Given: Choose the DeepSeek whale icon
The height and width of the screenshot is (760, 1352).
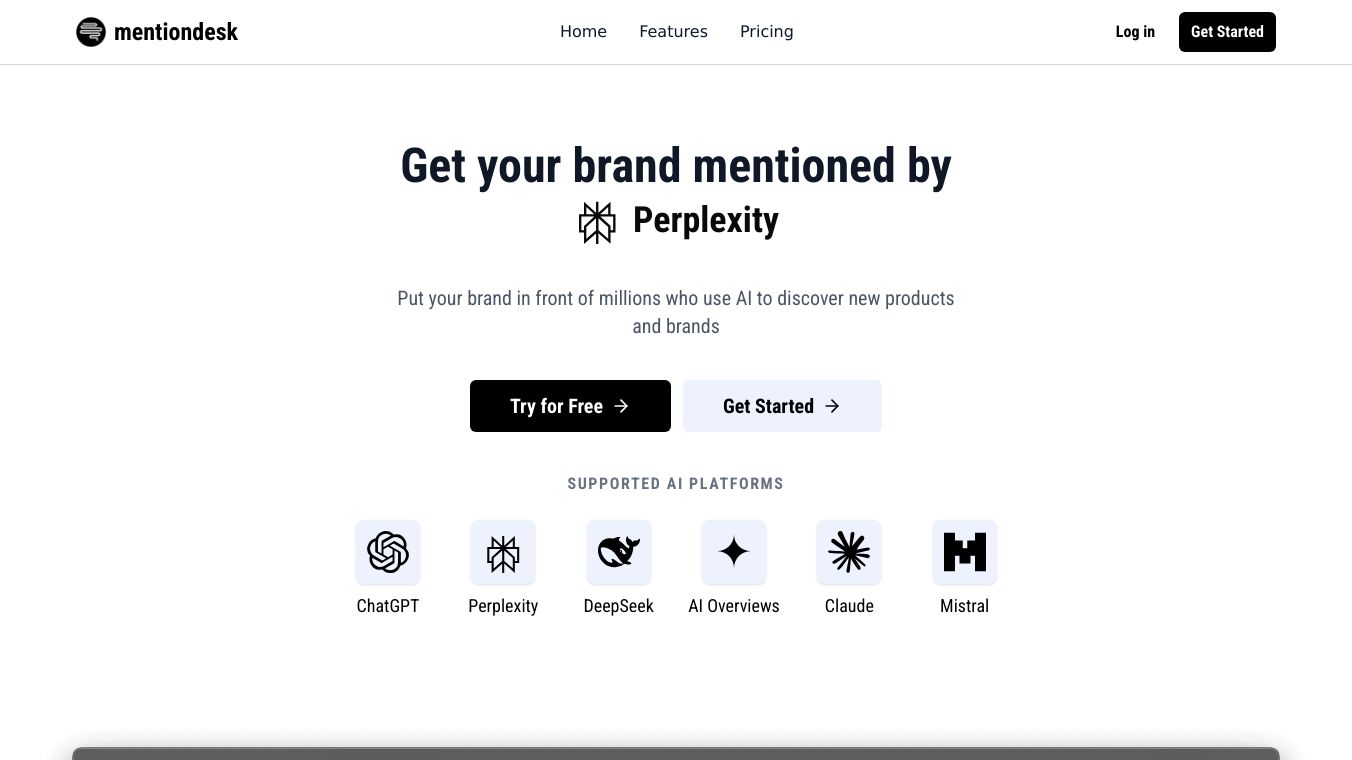Looking at the screenshot, I should tap(618, 552).
